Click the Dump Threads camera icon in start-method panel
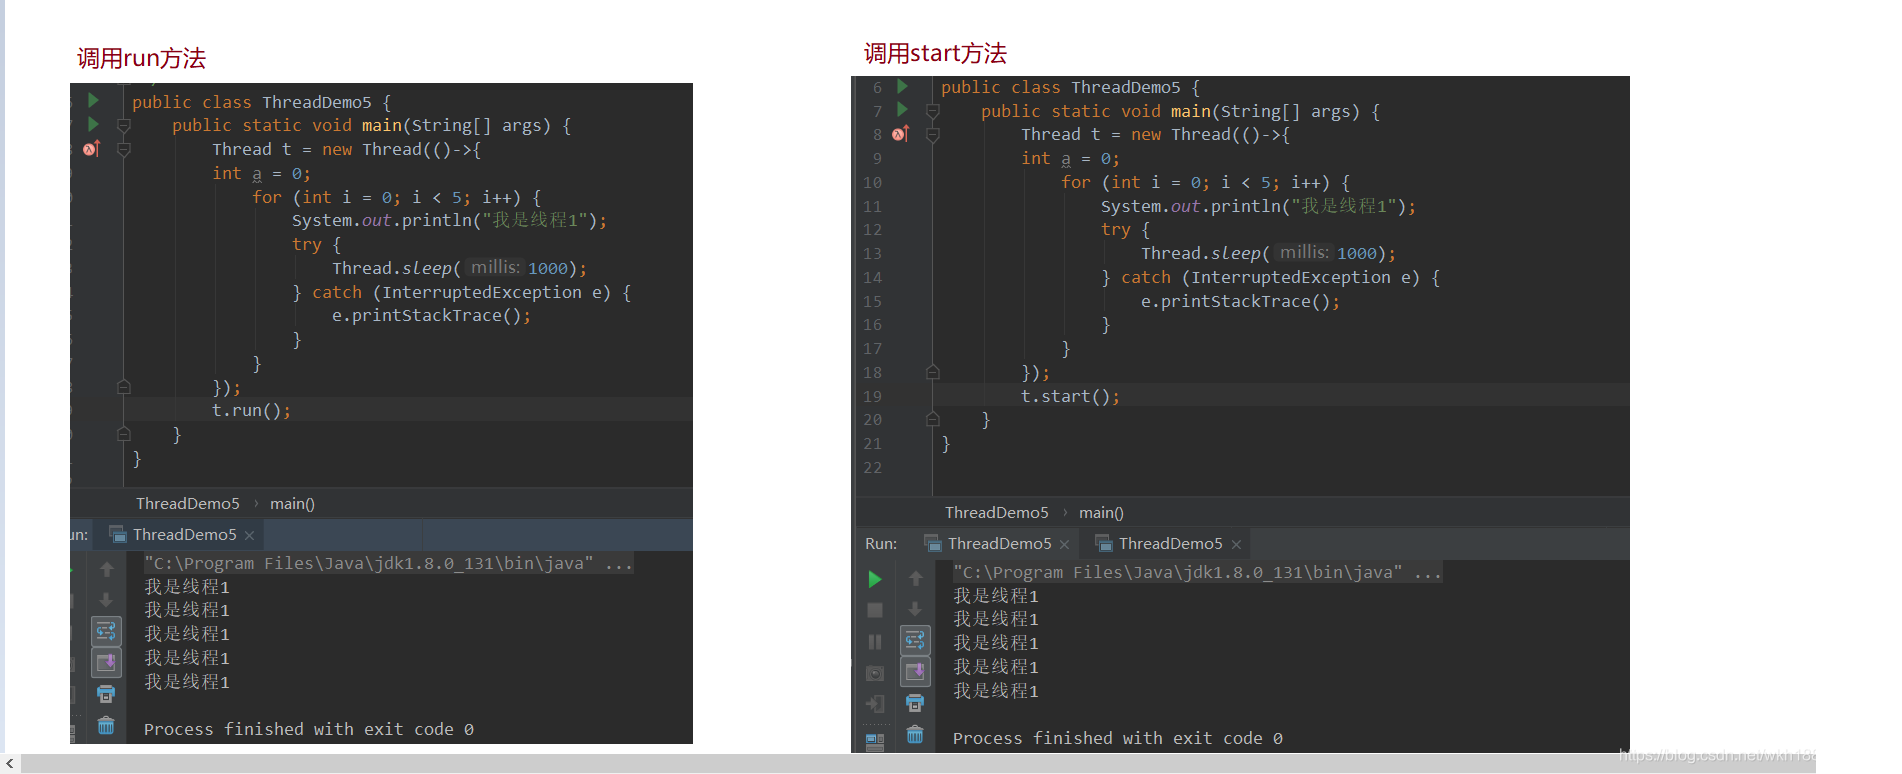Viewport: 1902px width, 774px height. pyautogui.click(x=875, y=674)
